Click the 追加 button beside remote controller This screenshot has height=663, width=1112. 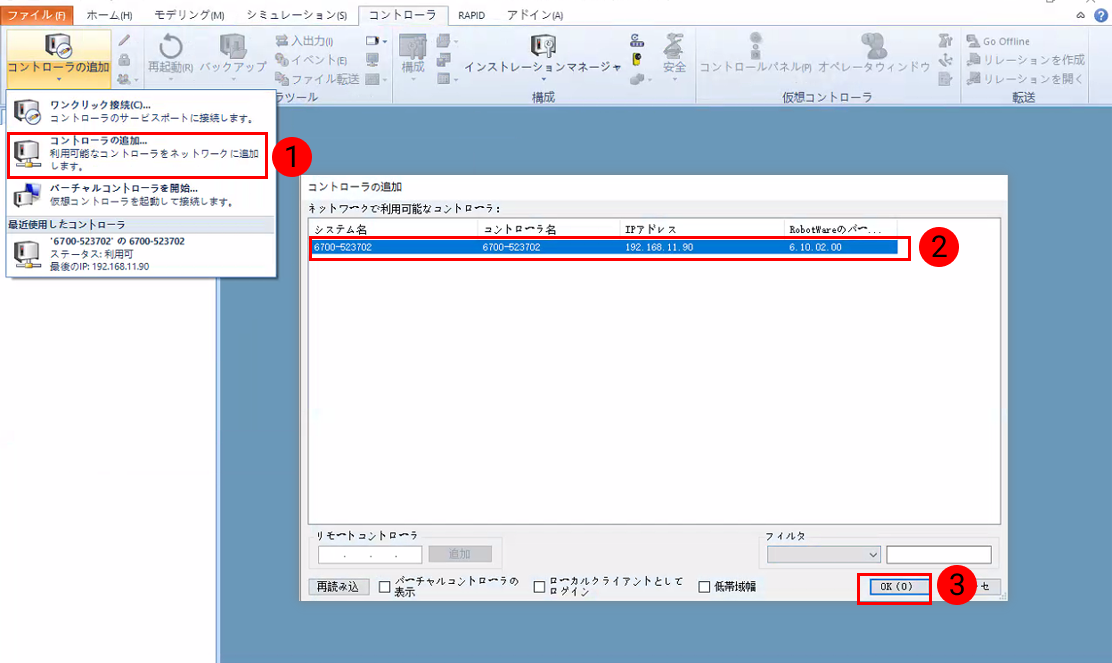tap(460, 554)
